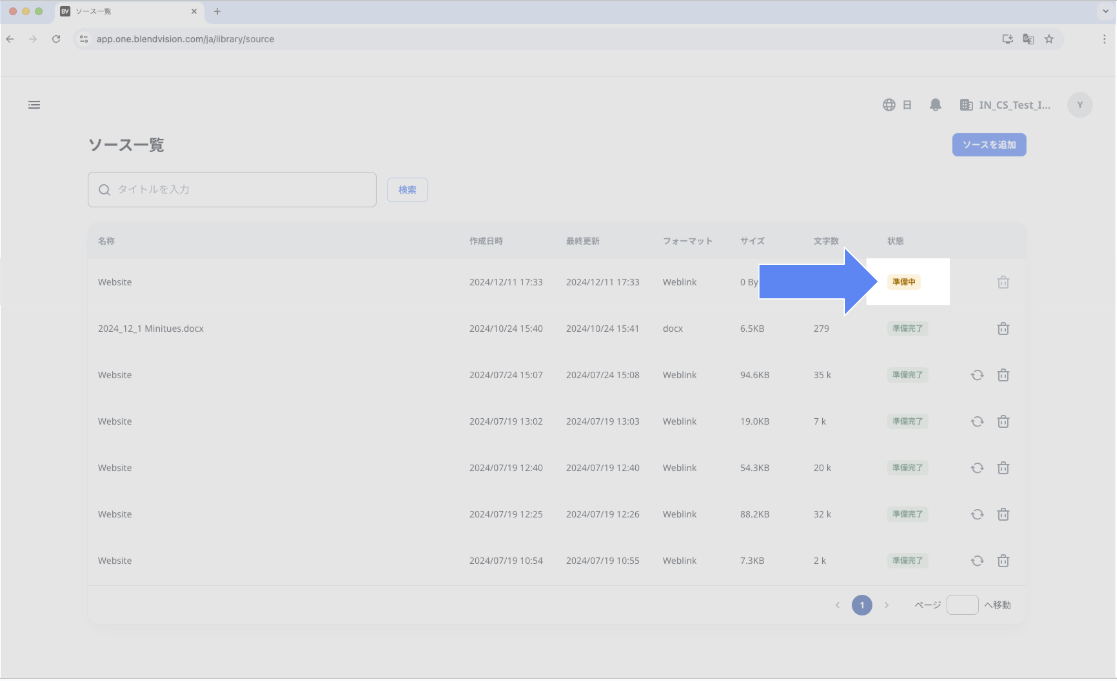Viewport: 1117px width, 681px height.
Task: Click the 88.2KB size cell
Action: coord(754,514)
